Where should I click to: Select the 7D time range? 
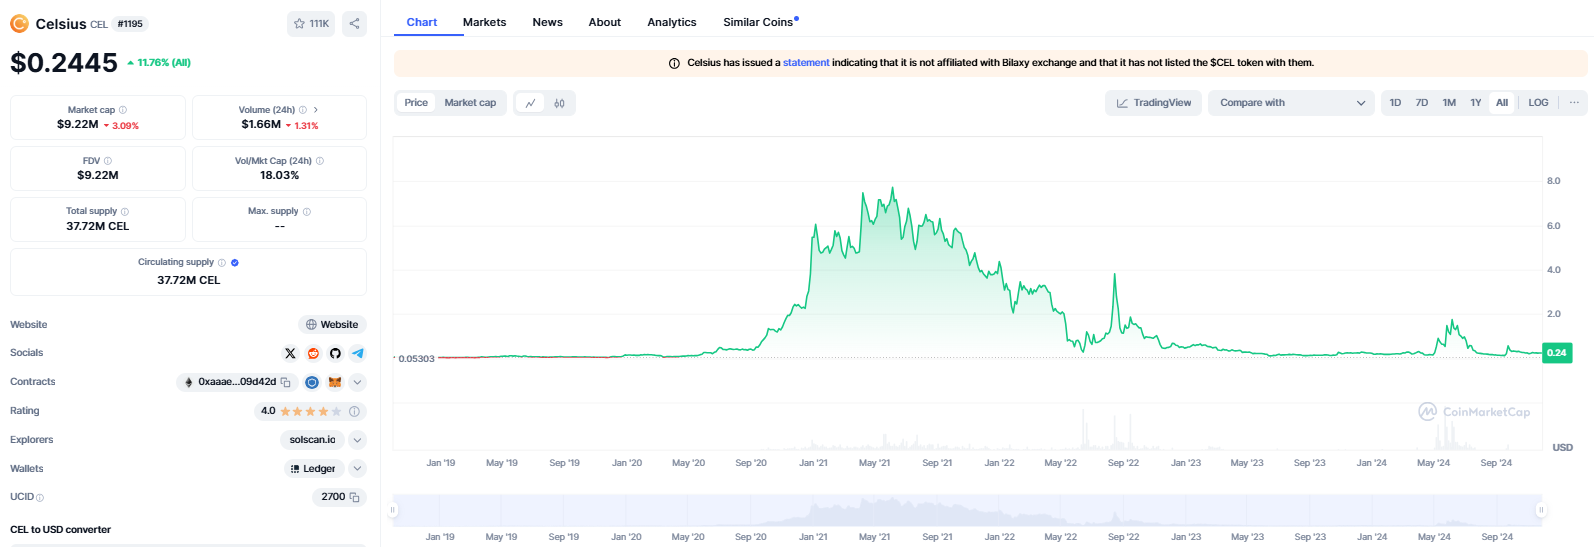point(1422,103)
